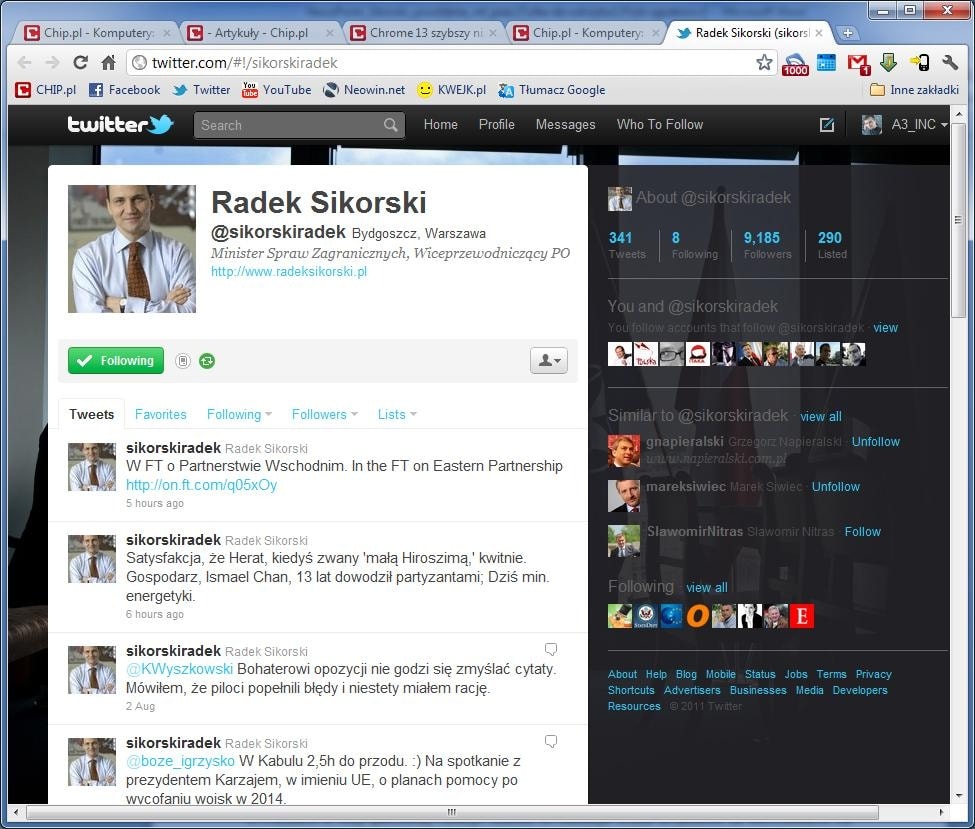The width and height of the screenshot is (975, 829).
Task: Unfollow gnapieralski
Action: coord(876,442)
